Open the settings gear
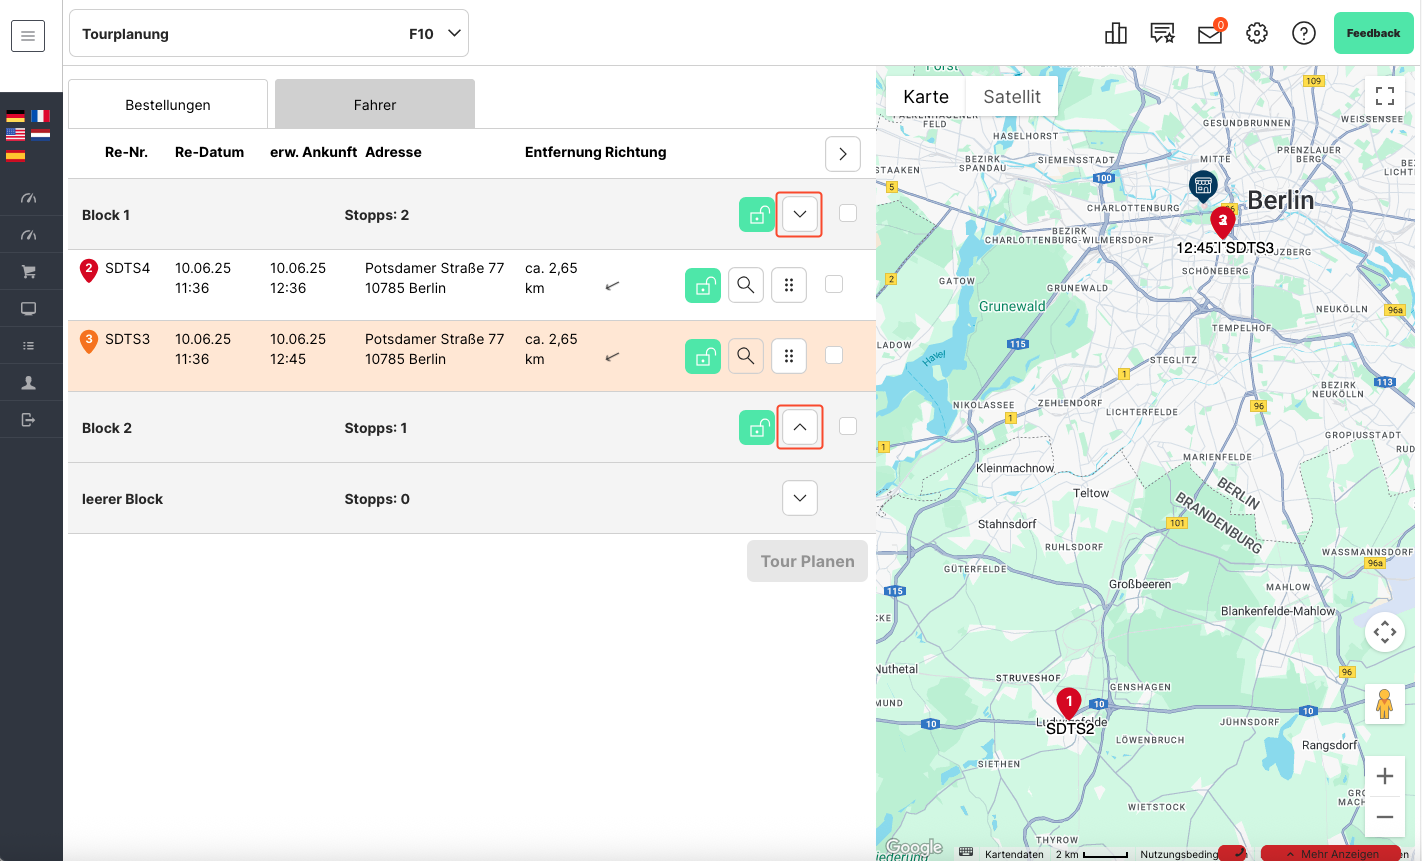The height and width of the screenshot is (861, 1422). 1257,34
